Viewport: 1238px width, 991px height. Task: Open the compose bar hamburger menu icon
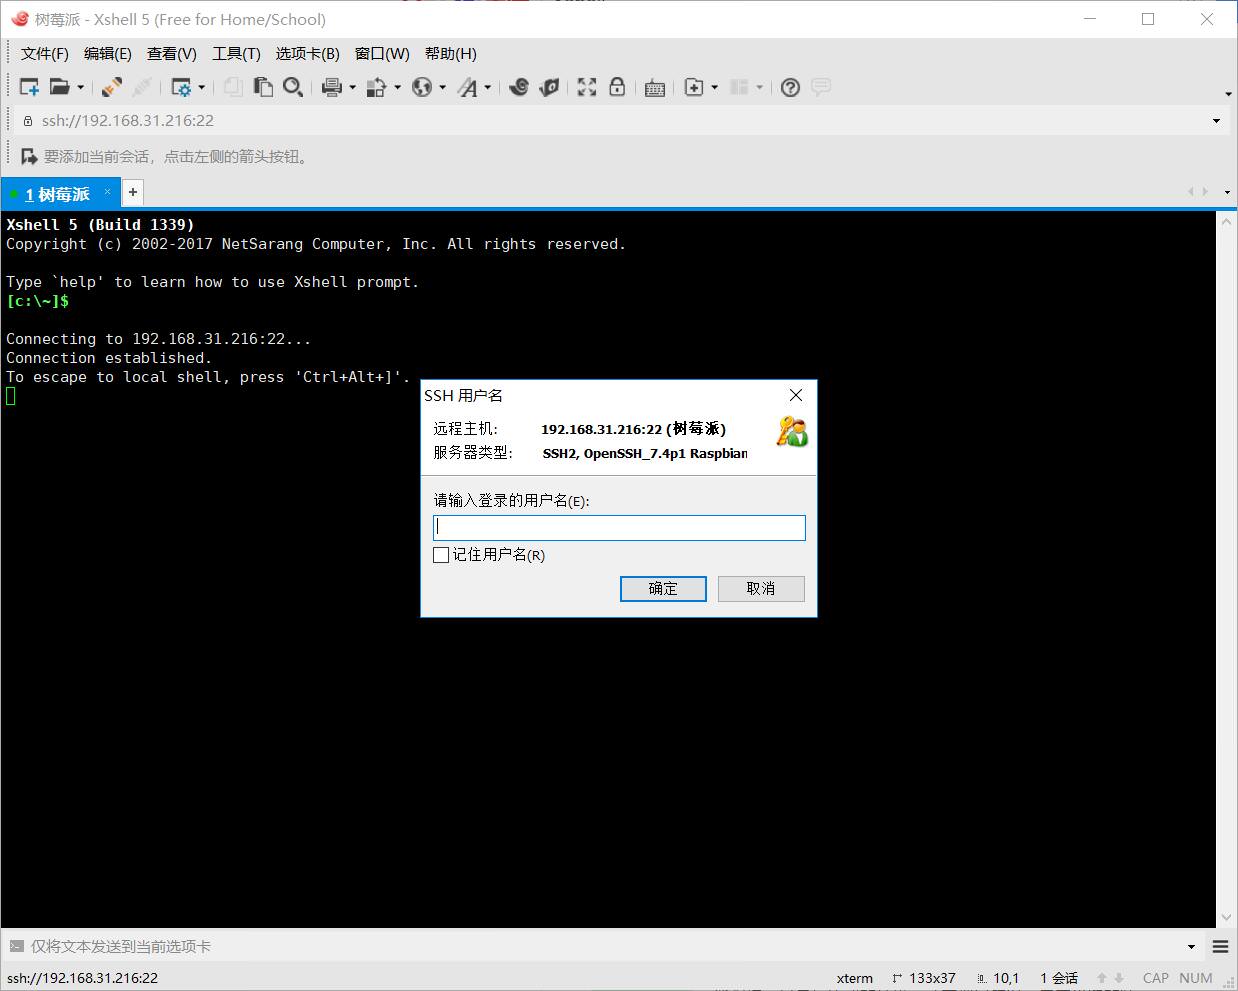coord(1220,946)
